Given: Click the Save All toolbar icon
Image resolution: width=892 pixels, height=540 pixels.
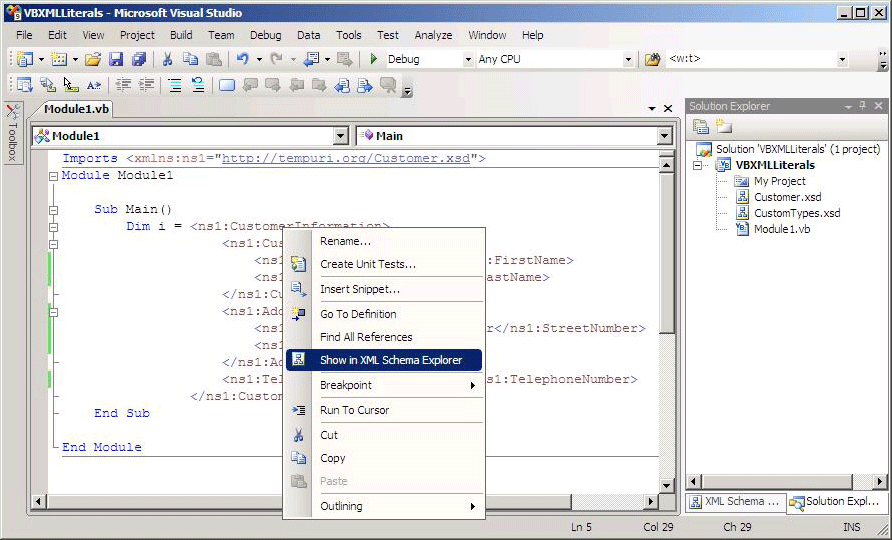Looking at the screenshot, I should coord(139,60).
